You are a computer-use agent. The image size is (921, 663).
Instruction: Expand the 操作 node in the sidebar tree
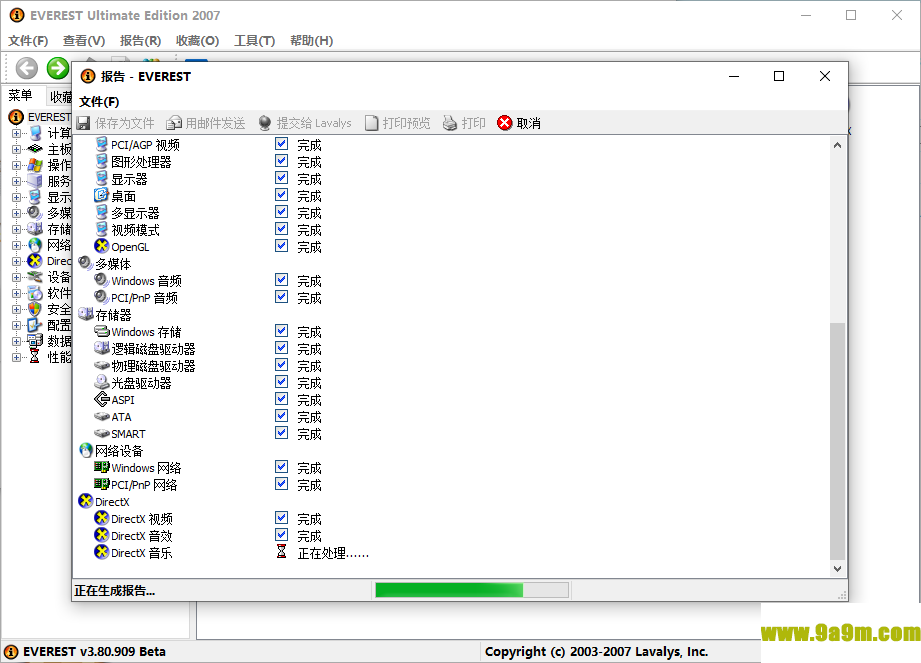16,165
